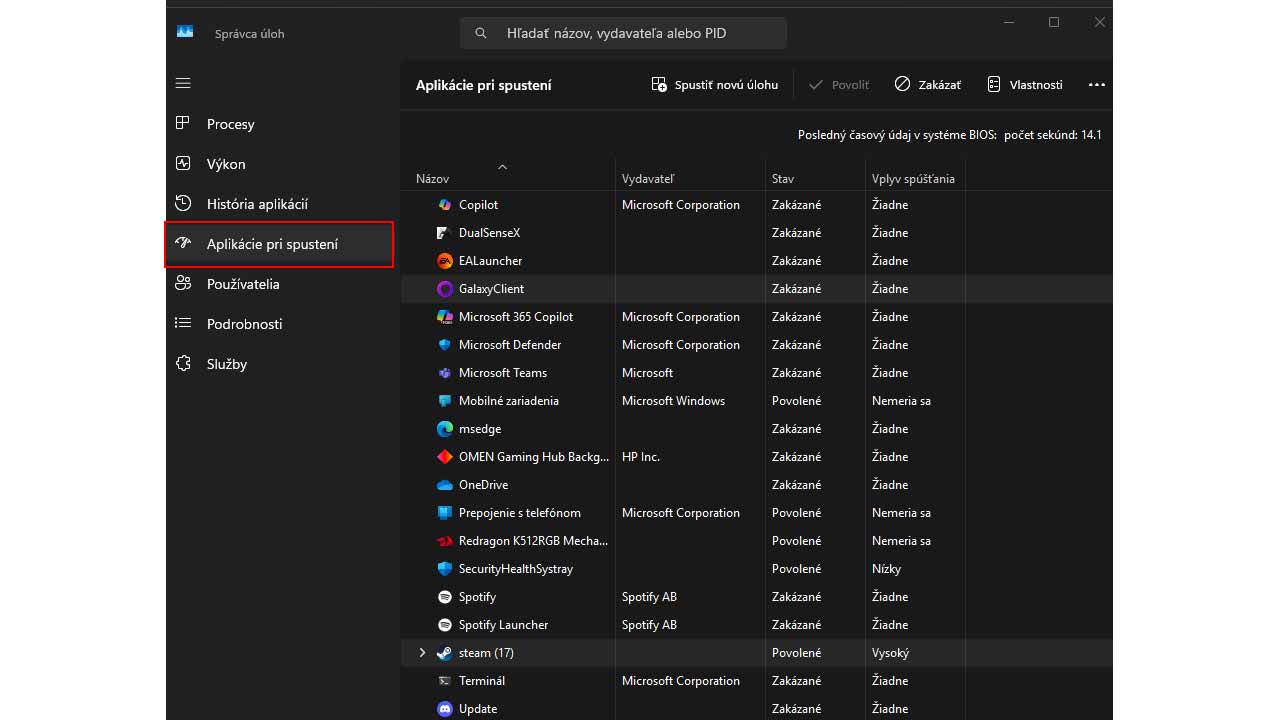Click the Spotify icon in the Spotify row
Viewport: 1280px width, 720px height.
pyautogui.click(x=445, y=597)
